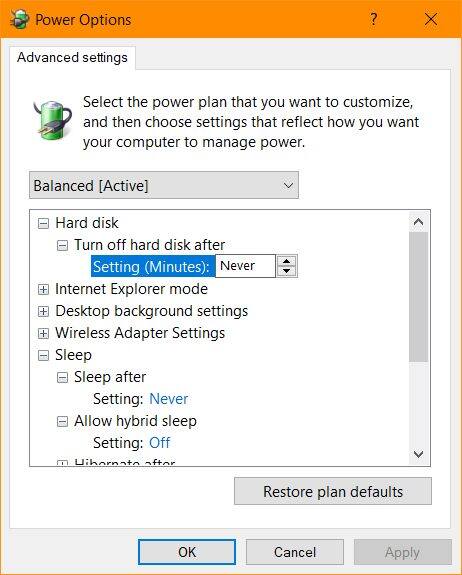Click the Off value for hybrid sleep

tap(160, 443)
